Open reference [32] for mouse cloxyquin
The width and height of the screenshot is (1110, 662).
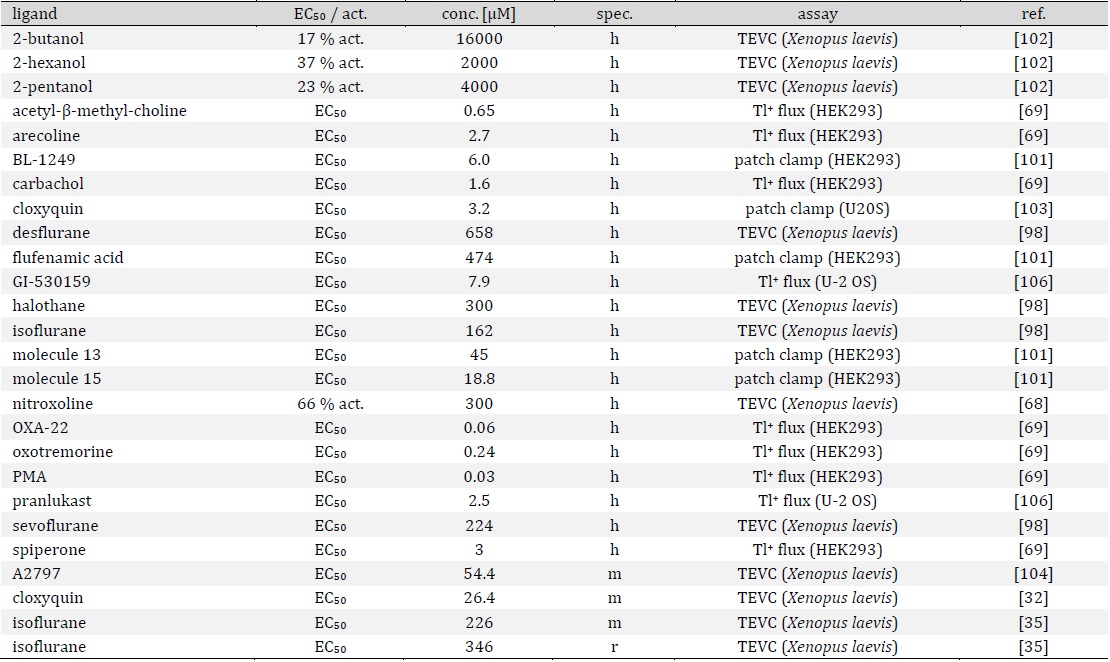[x=1033, y=598]
